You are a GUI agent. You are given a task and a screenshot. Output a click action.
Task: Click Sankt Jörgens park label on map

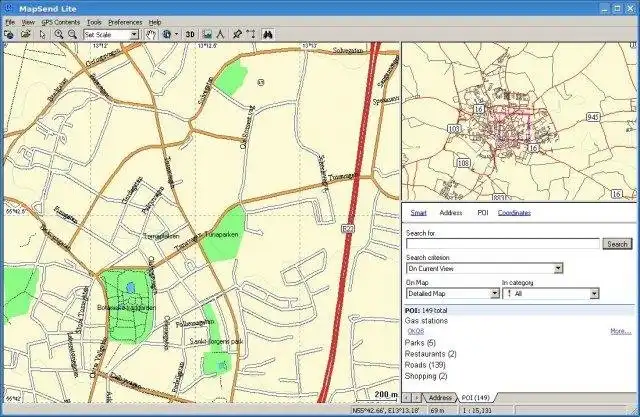tap(216, 341)
